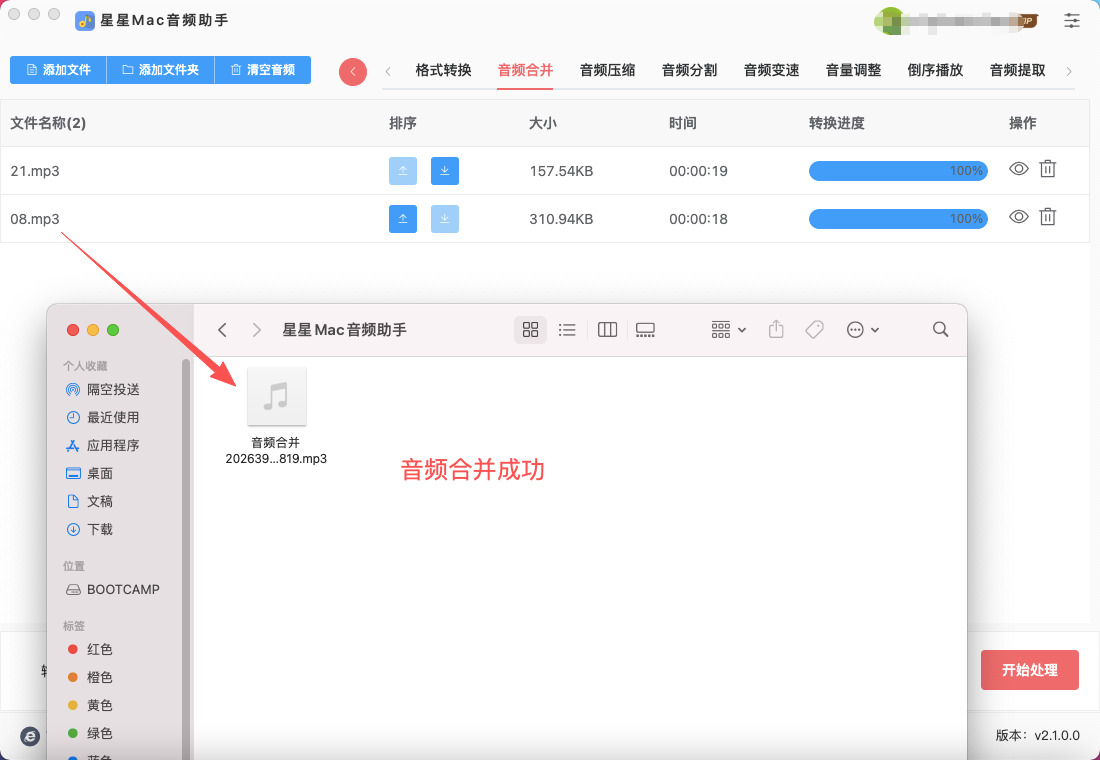Switch Finder to column view
The image size is (1100, 760).
coord(607,330)
